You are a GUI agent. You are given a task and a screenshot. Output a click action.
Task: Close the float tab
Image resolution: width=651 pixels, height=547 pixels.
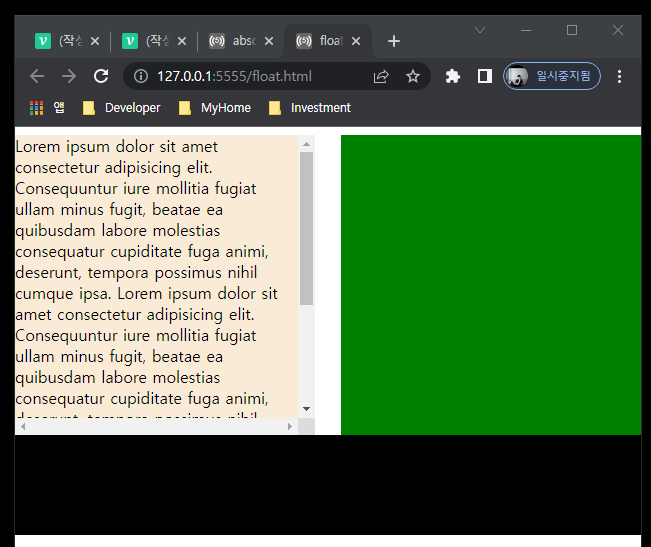pyautogui.click(x=356, y=41)
